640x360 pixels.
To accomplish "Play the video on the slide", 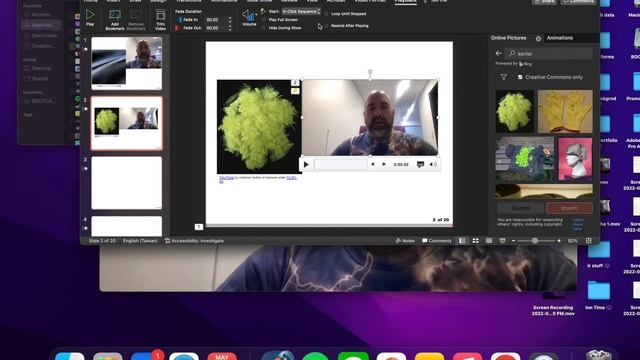I will click(x=306, y=164).
